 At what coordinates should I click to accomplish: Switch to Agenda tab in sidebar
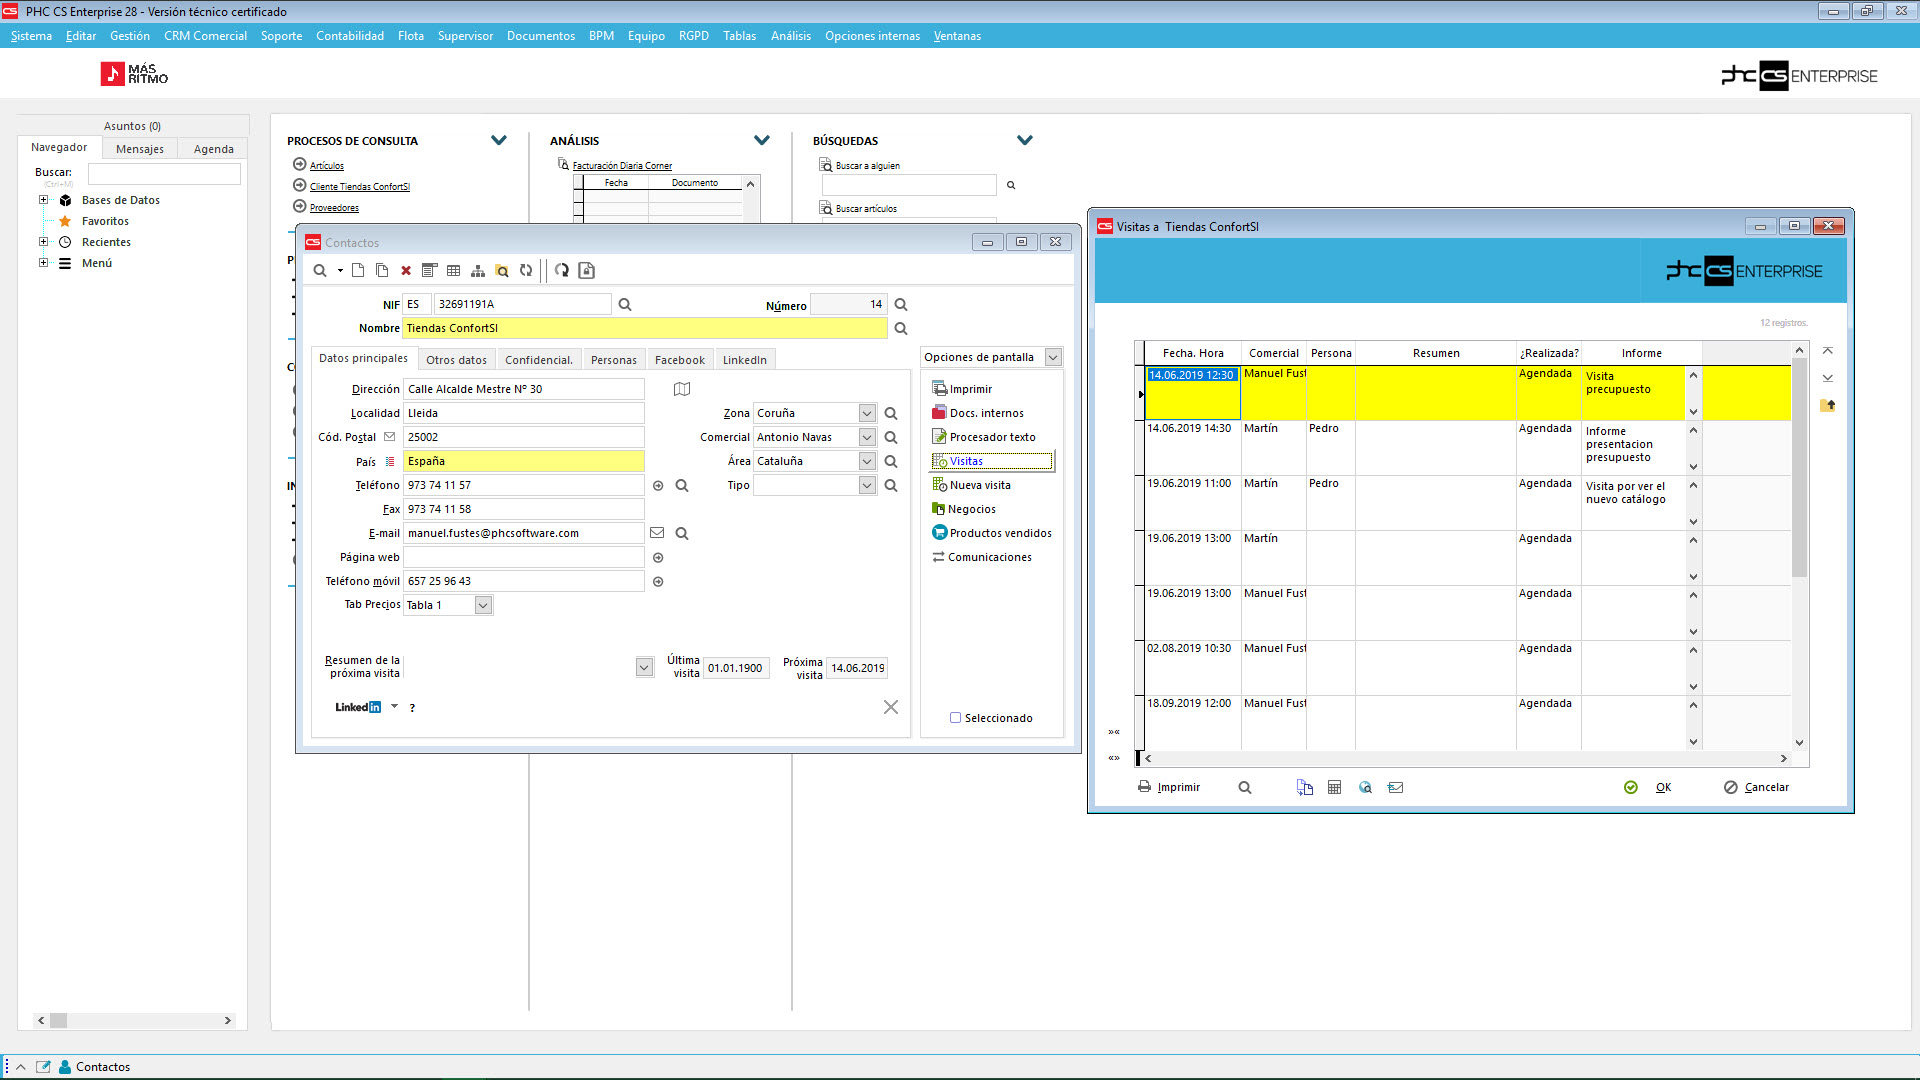(213, 149)
